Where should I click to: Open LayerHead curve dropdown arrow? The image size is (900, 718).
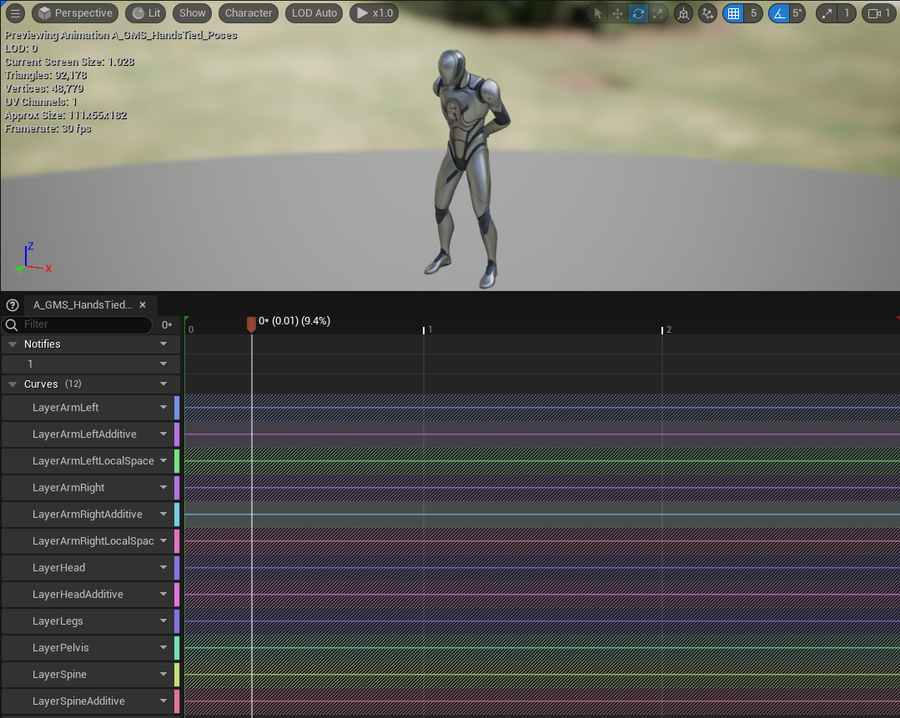[164, 568]
